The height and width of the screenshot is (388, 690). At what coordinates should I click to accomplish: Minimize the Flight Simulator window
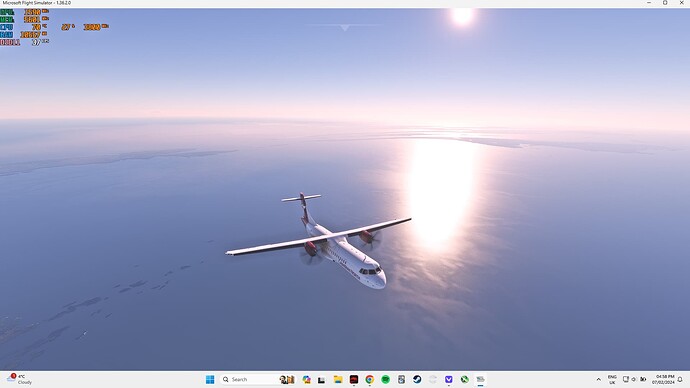(649, 3)
